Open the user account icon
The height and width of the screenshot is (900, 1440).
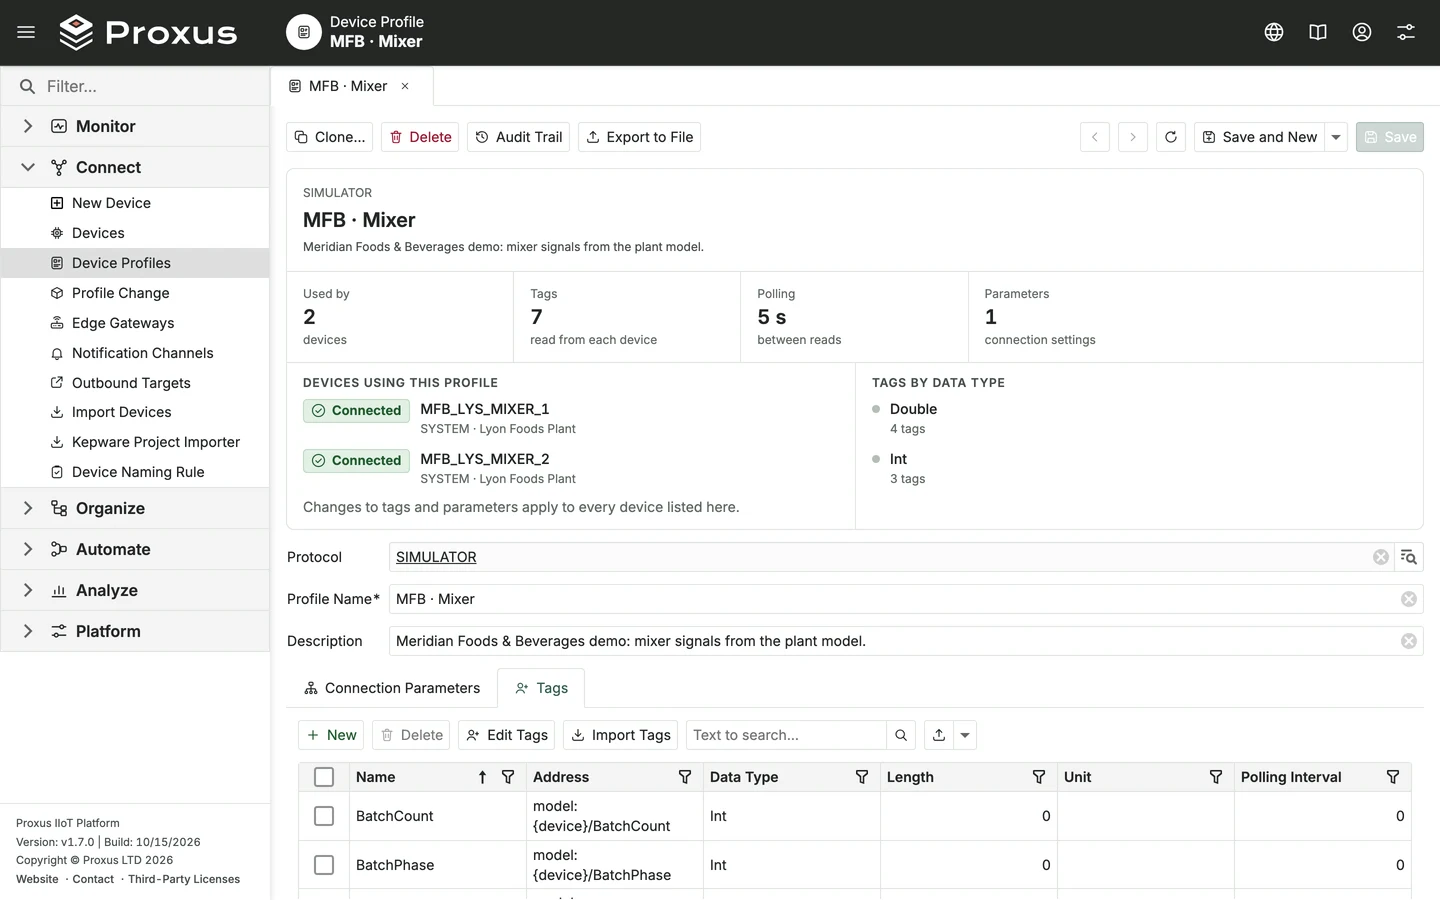coord(1362,32)
